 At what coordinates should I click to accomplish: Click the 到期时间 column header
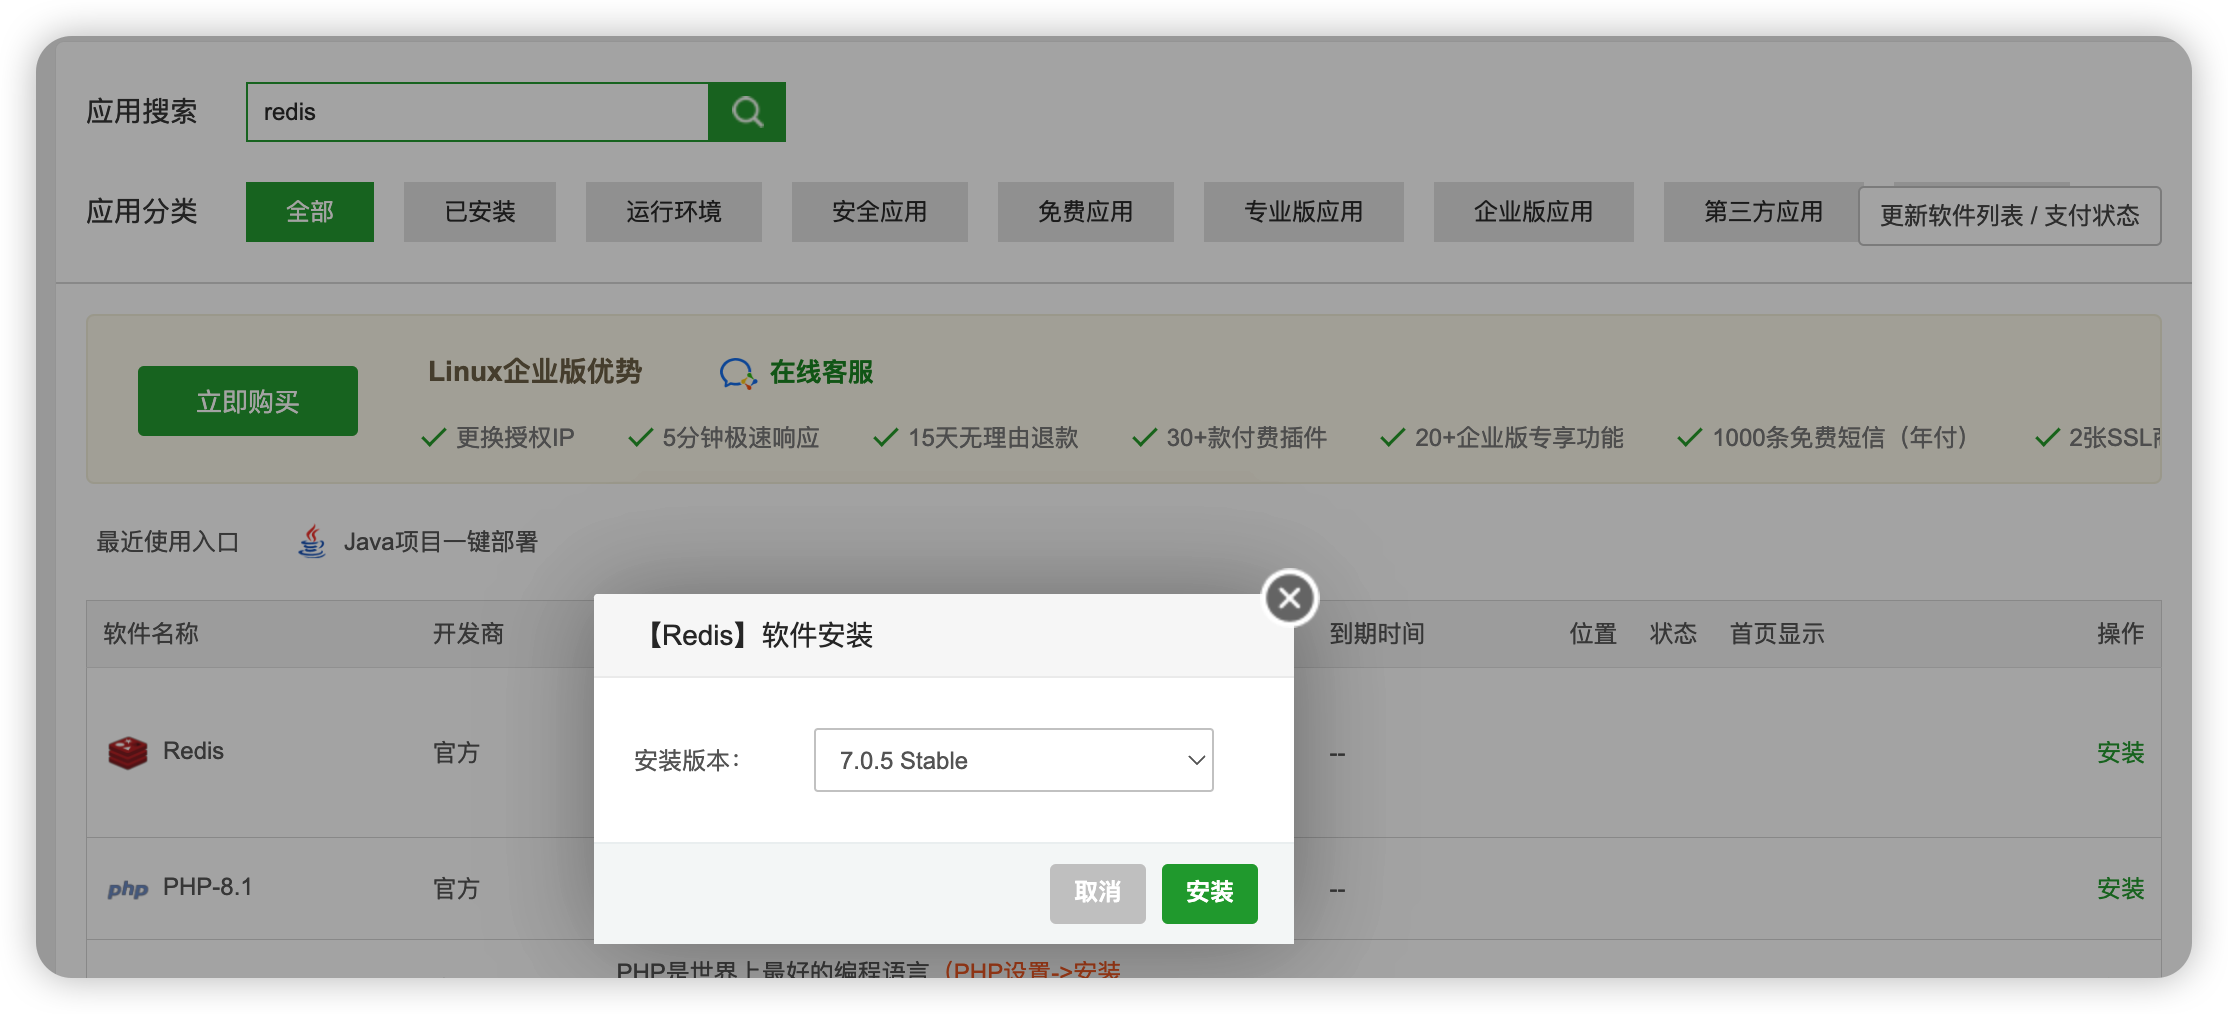point(1377,634)
